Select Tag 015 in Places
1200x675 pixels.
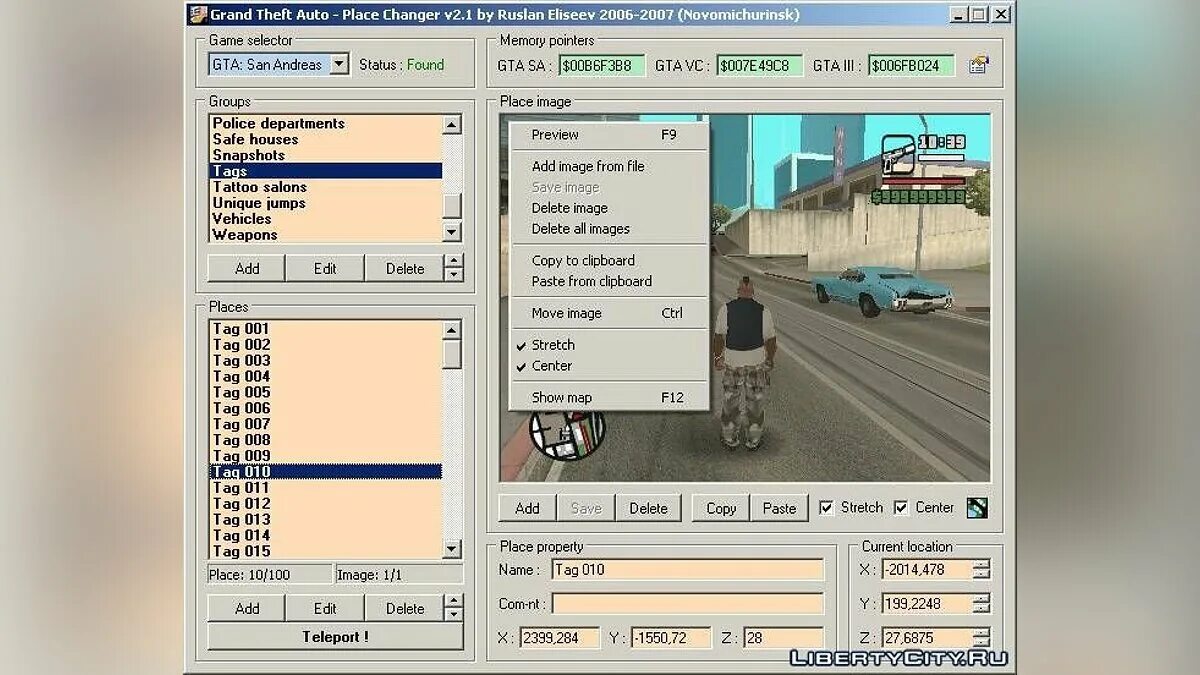click(326, 551)
